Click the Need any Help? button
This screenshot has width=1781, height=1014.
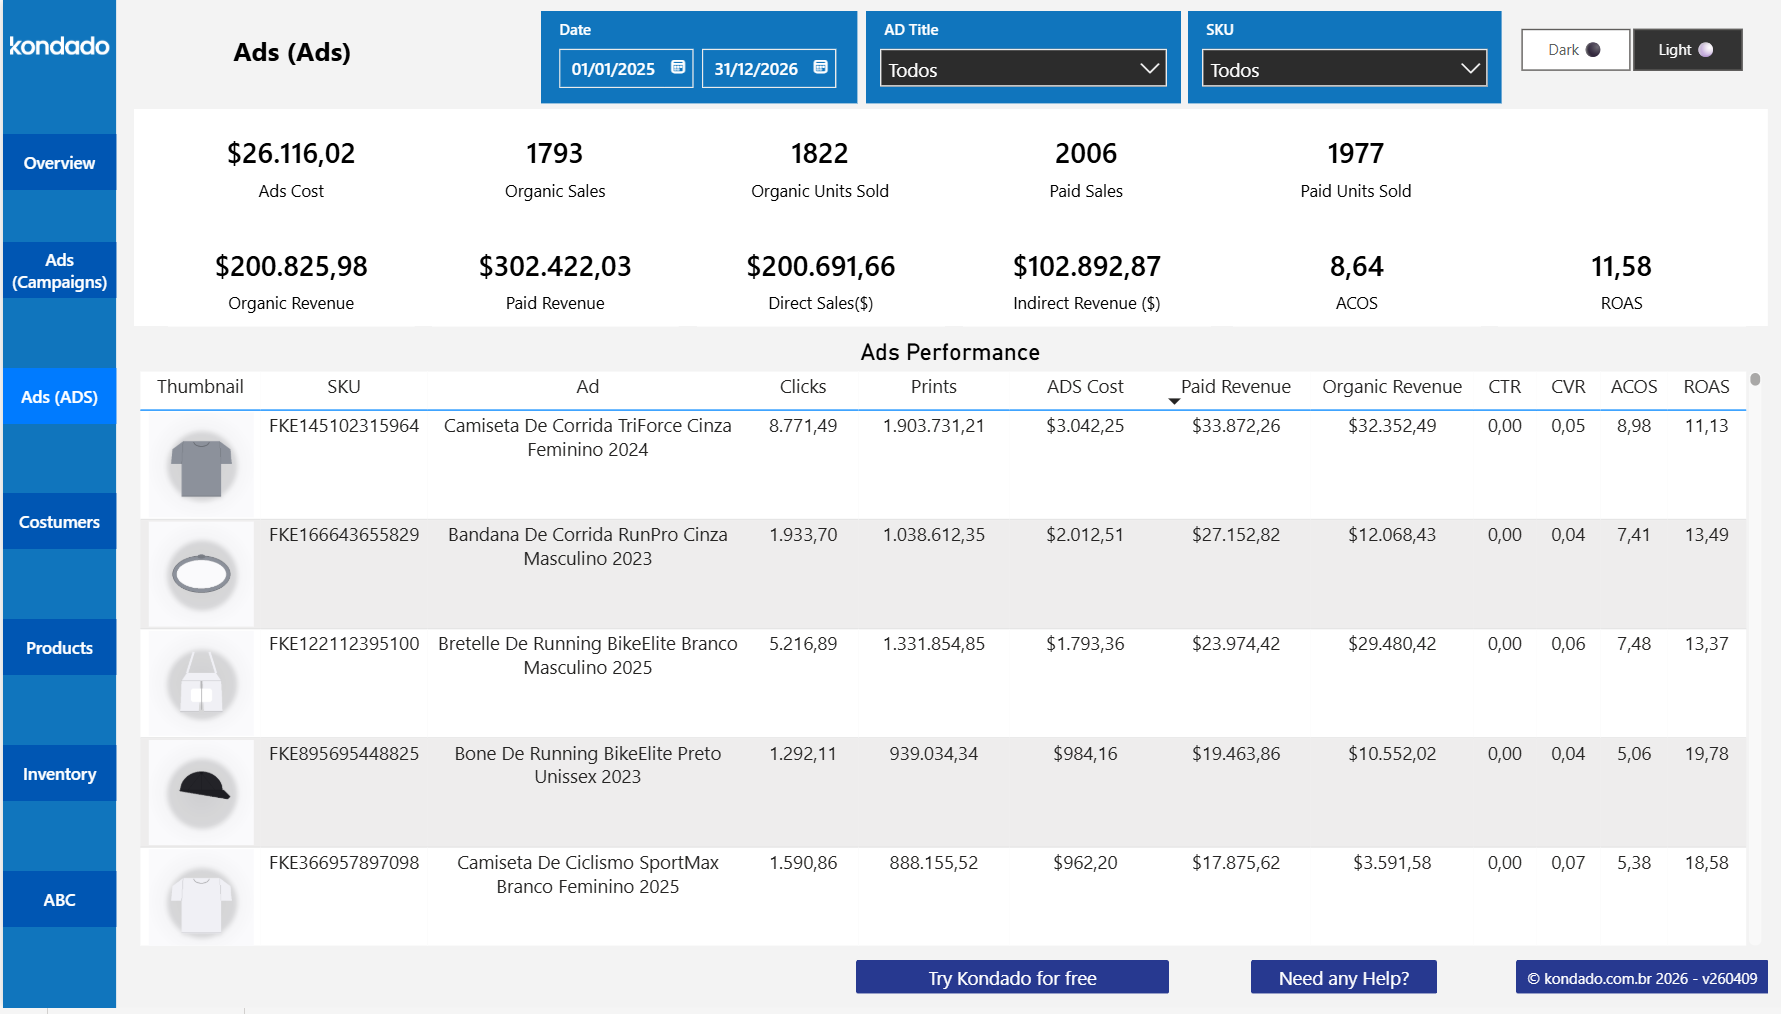[1343, 977]
